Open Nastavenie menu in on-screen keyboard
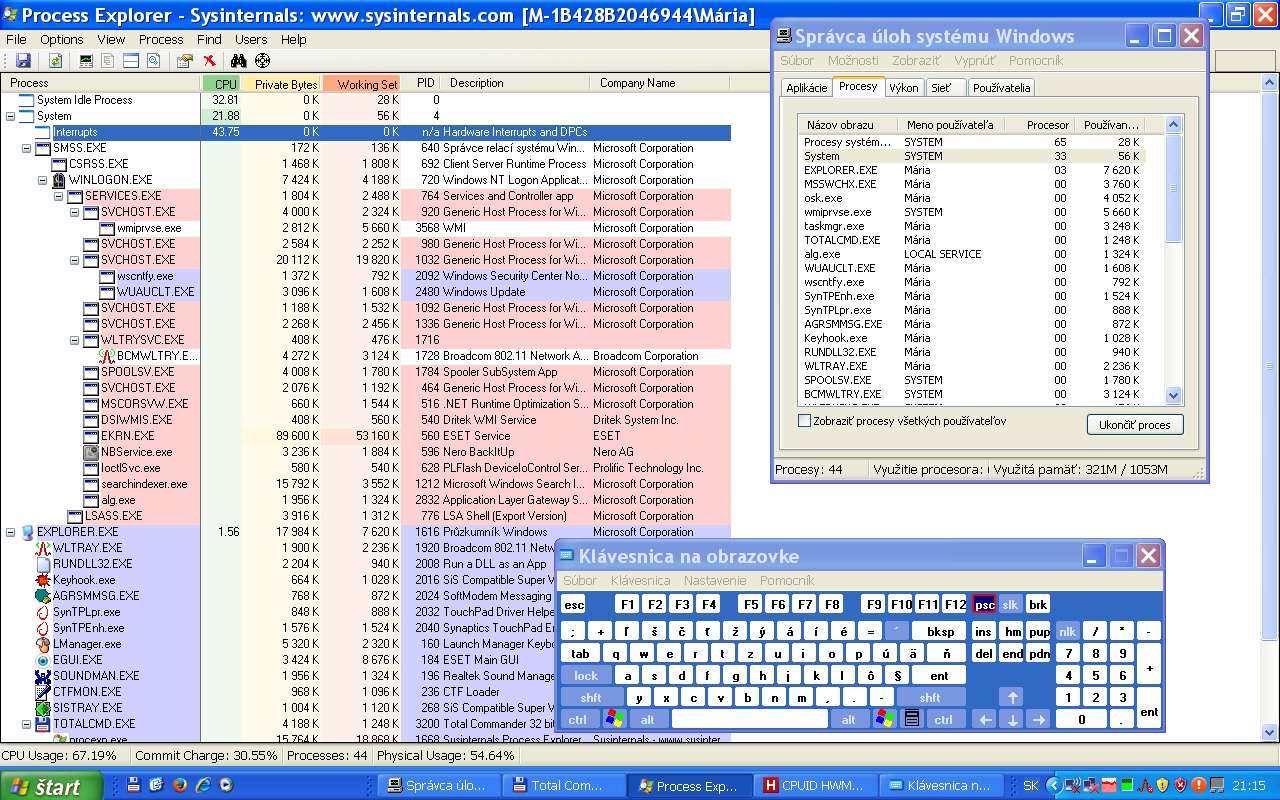1280x800 pixels. click(x=714, y=580)
